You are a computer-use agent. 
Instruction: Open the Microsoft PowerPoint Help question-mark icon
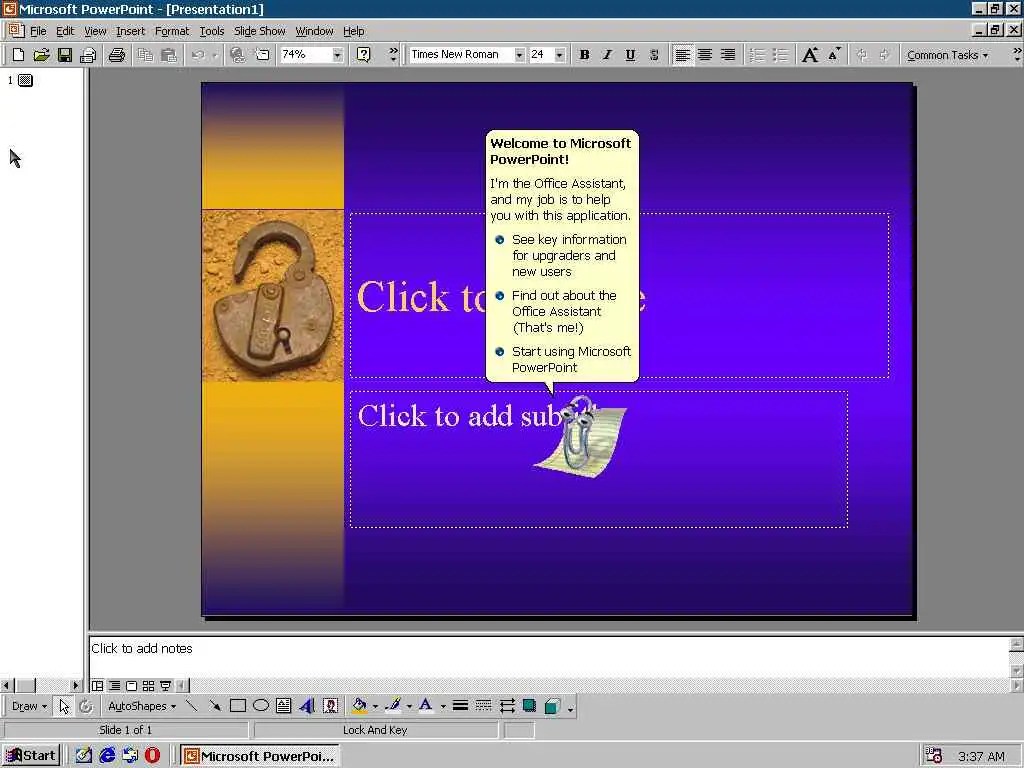[x=364, y=55]
